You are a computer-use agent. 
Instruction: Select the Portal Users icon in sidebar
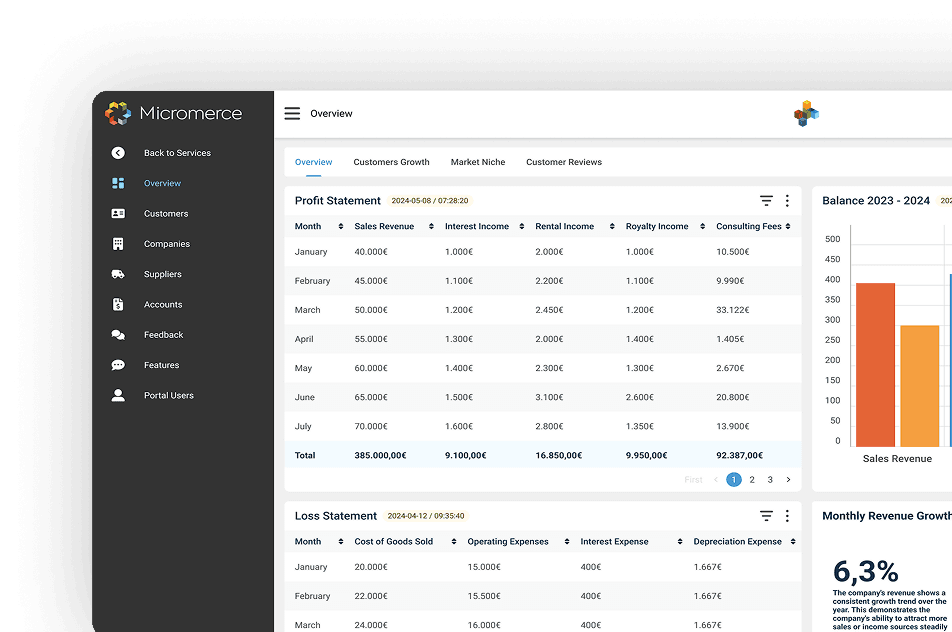(x=121, y=395)
